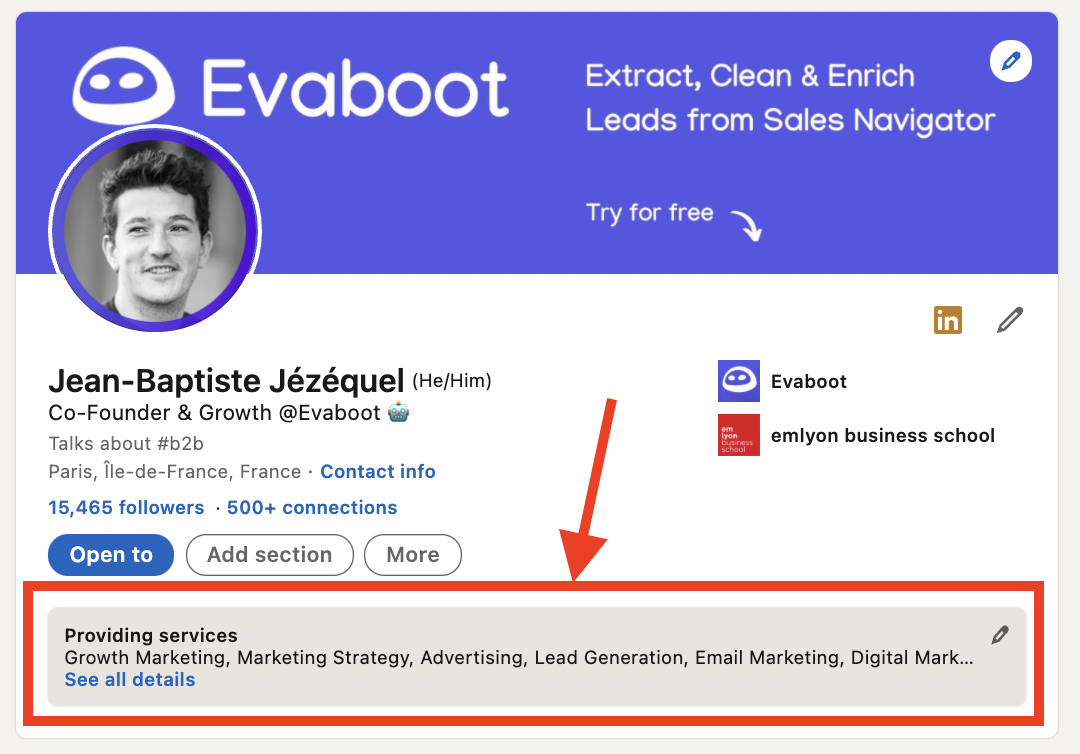Click the name Jean-Baptiste Jézéquel
This screenshot has height=754, width=1080.
226,381
